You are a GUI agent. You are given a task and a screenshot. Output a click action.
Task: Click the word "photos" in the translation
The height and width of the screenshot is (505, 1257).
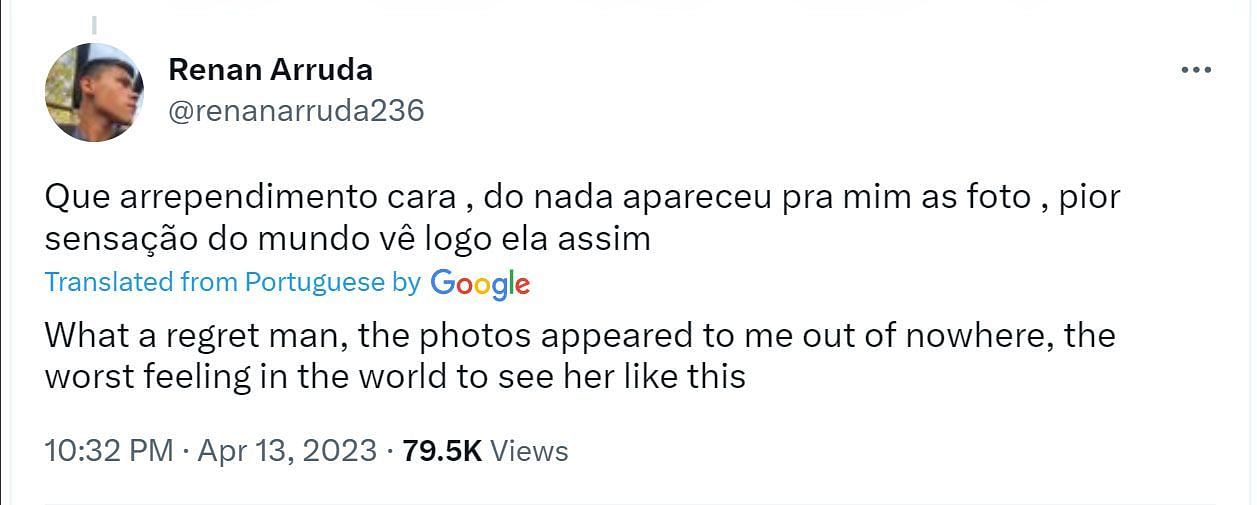pyautogui.click(x=472, y=334)
